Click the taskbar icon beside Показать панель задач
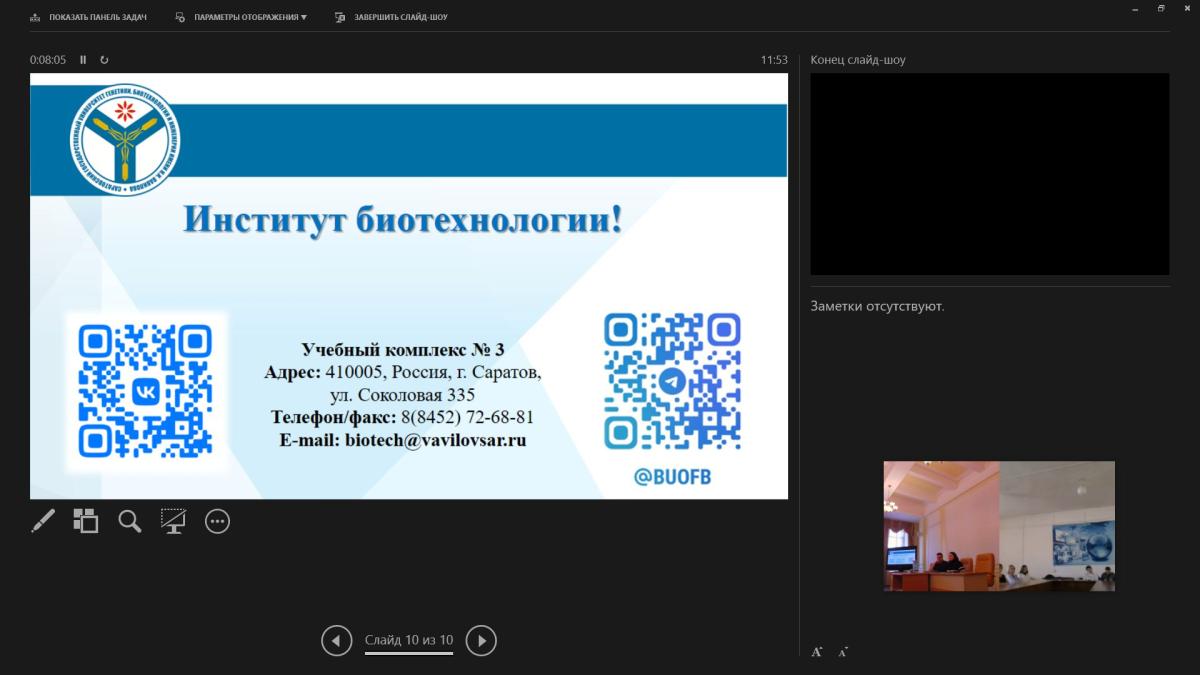 pos(36,17)
